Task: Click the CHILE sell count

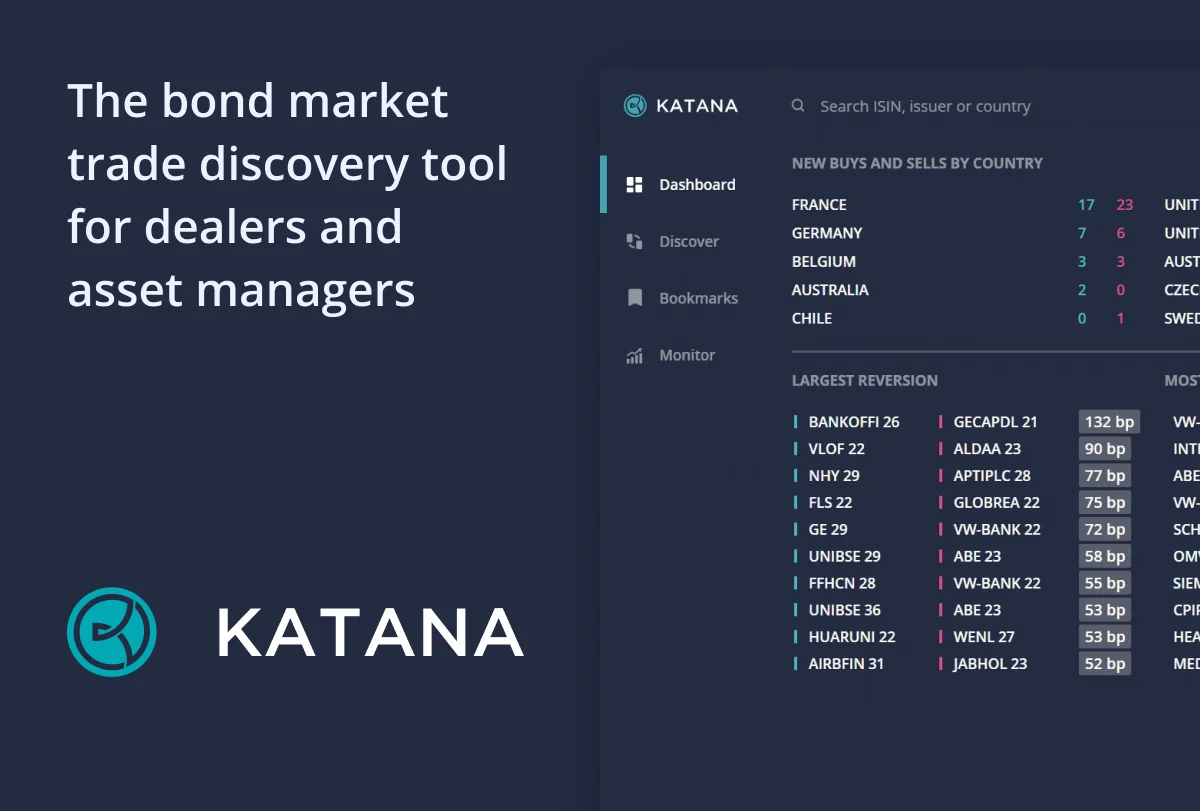Action: (1120, 318)
